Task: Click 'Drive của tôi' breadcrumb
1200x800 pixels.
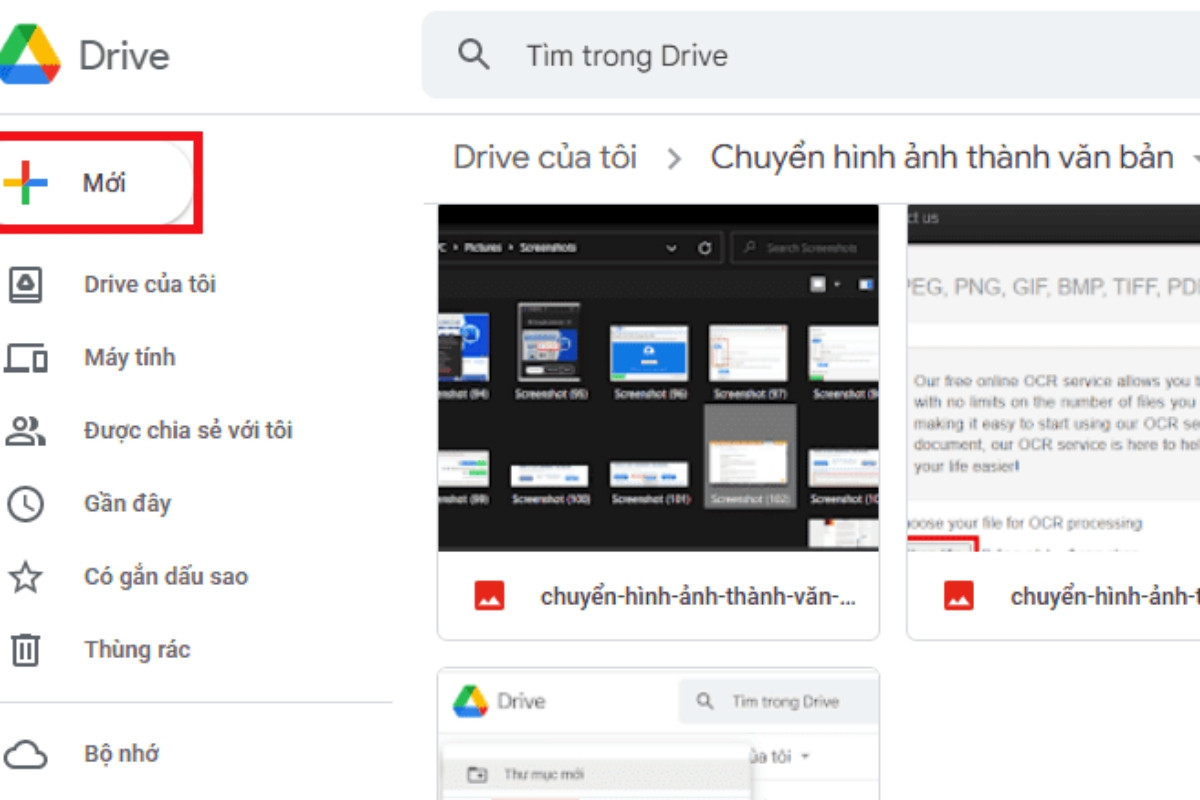Action: (x=545, y=158)
